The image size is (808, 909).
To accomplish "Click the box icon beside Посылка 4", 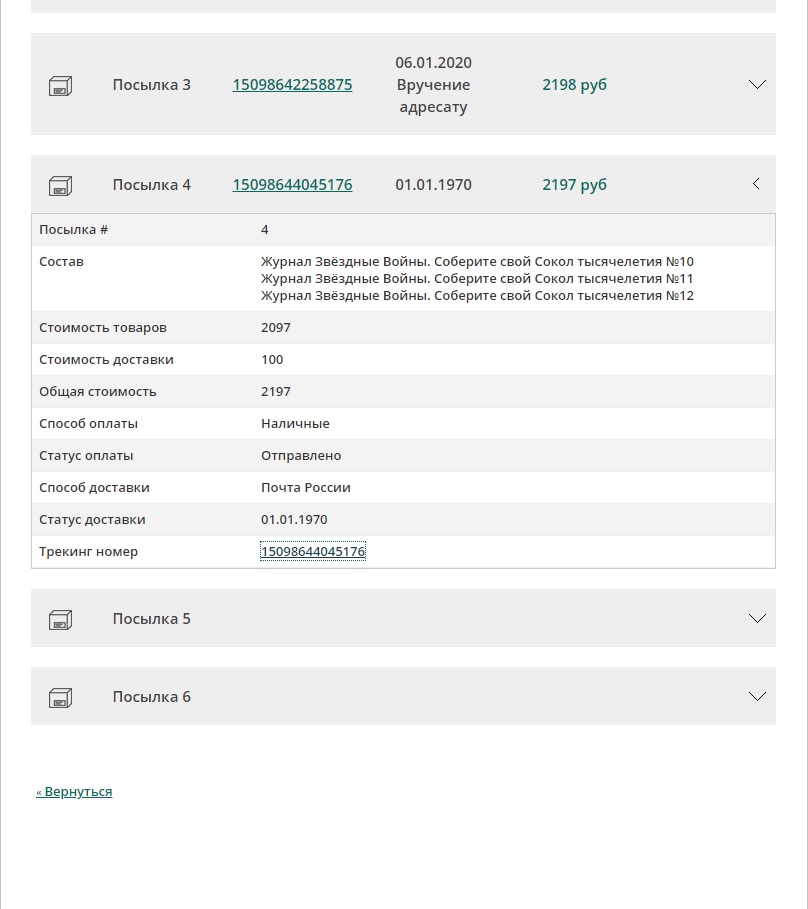I will click(60, 186).
